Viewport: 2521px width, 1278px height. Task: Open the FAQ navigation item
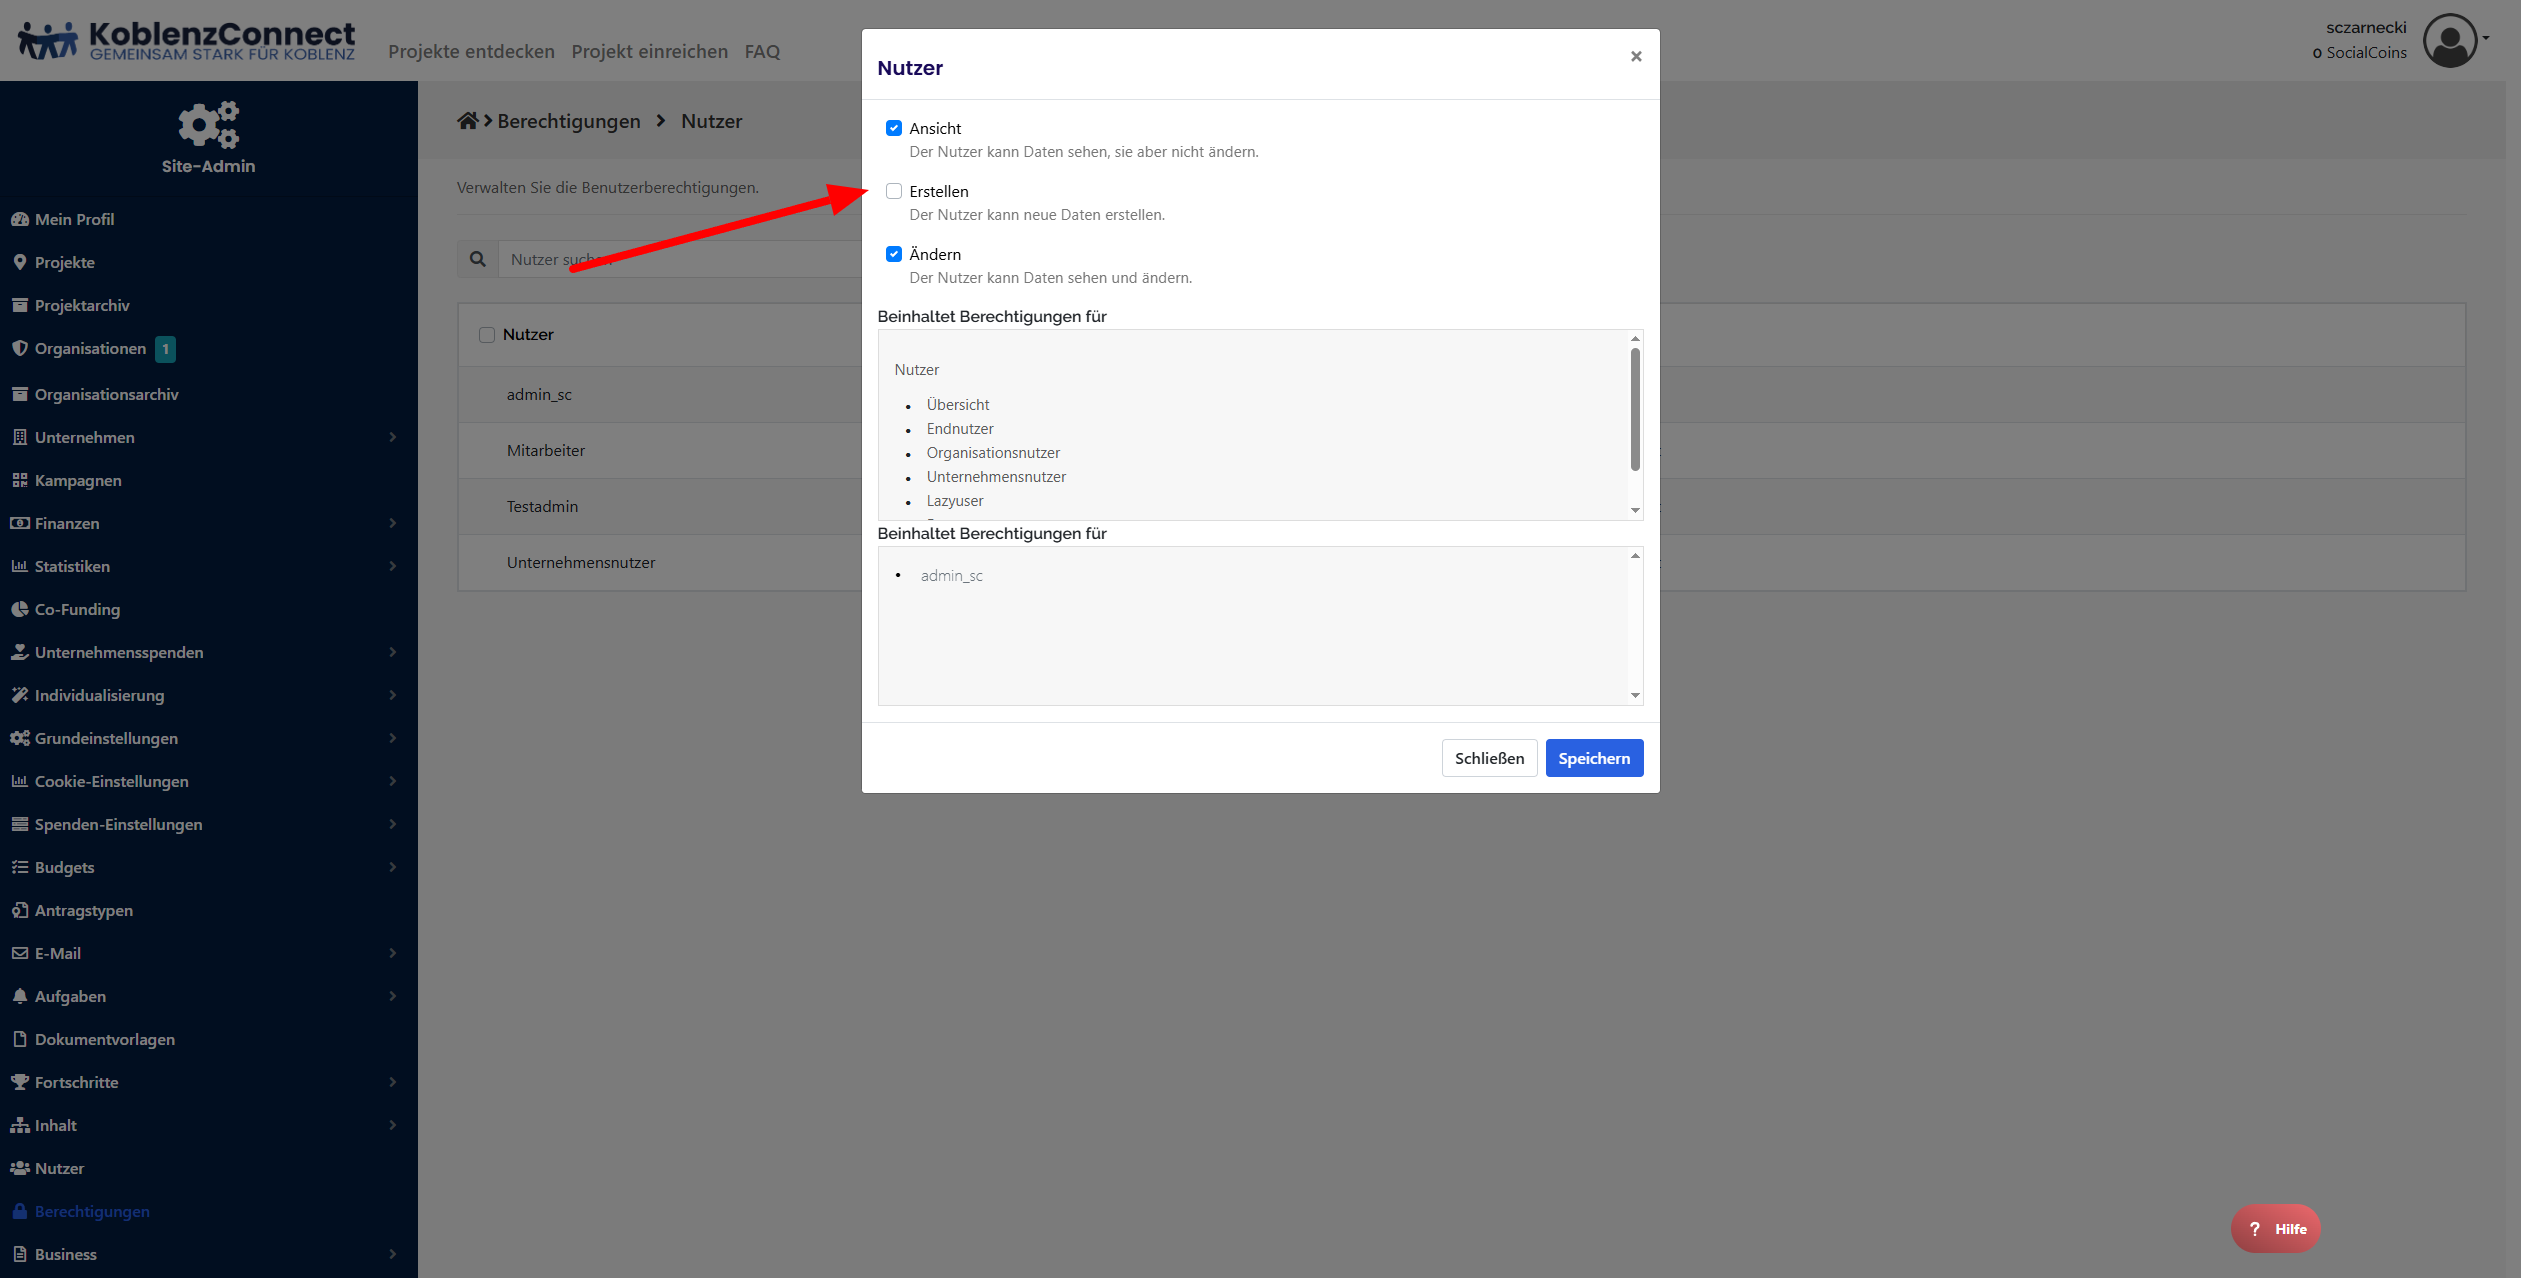(x=762, y=51)
